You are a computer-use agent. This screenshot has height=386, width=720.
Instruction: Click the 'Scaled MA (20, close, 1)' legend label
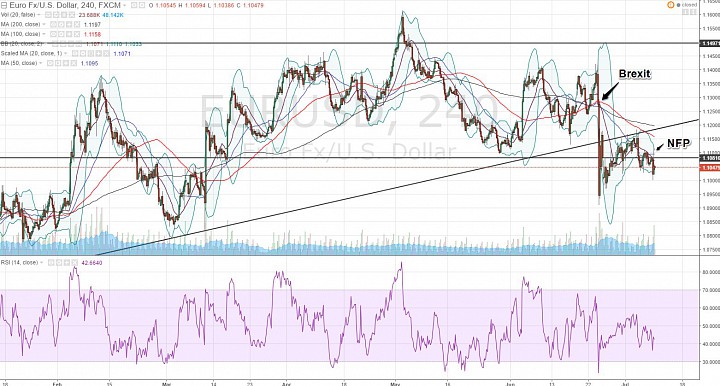(x=31, y=53)
